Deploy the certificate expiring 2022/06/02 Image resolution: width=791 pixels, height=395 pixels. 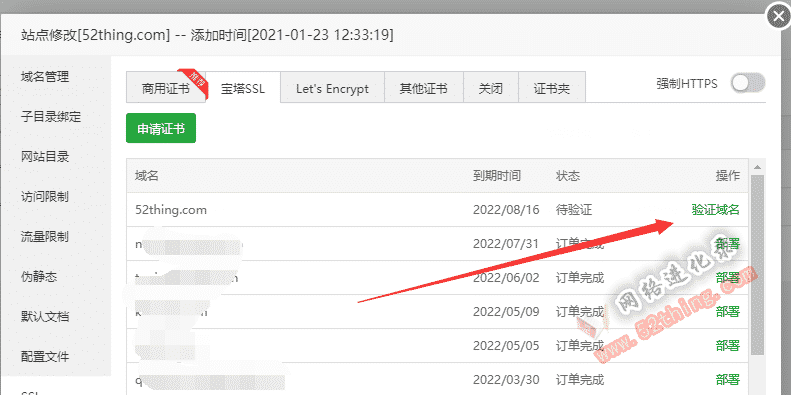(727, 278)
